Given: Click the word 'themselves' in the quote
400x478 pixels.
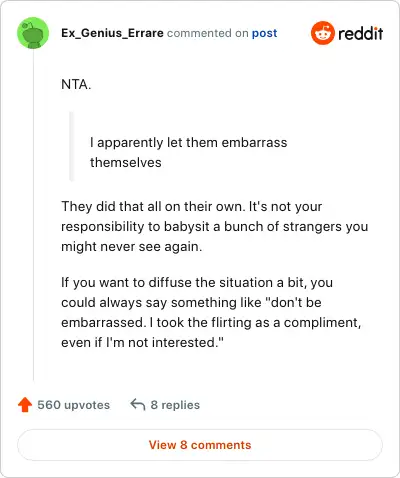Looking at the screenshot, I should [126, 163].
